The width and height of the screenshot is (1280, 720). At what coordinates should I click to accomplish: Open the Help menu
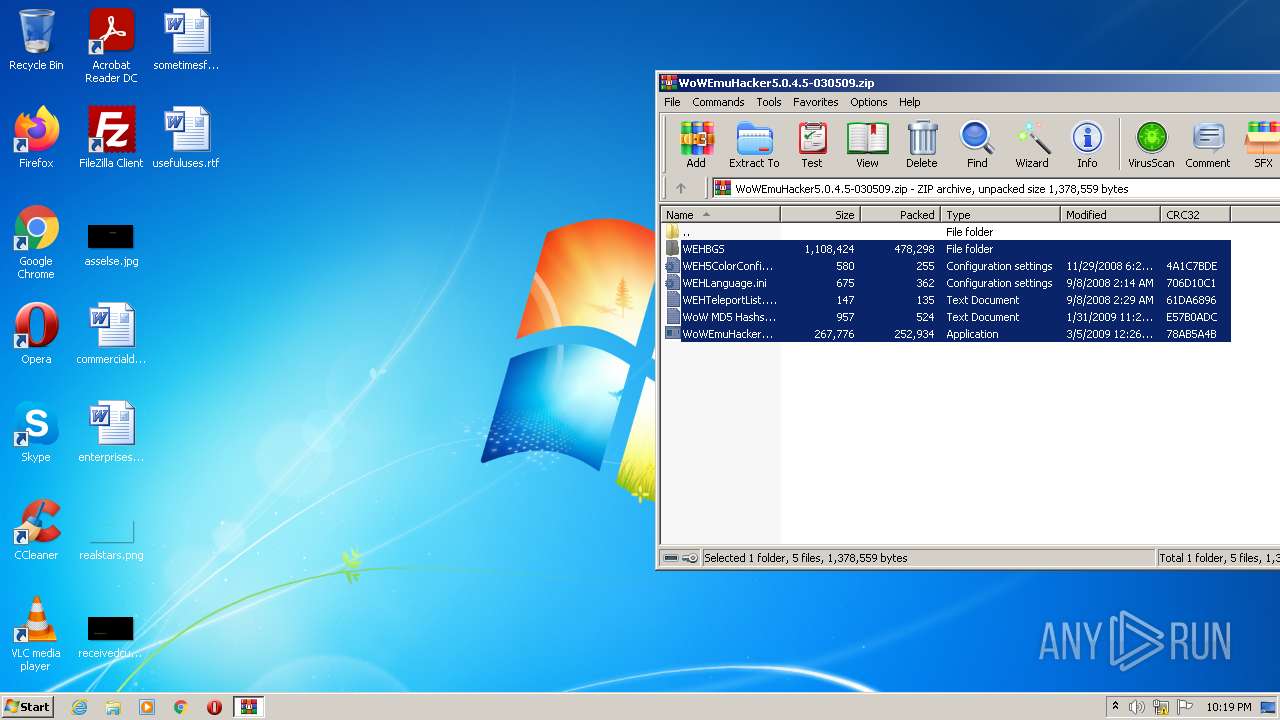point(909,102)
